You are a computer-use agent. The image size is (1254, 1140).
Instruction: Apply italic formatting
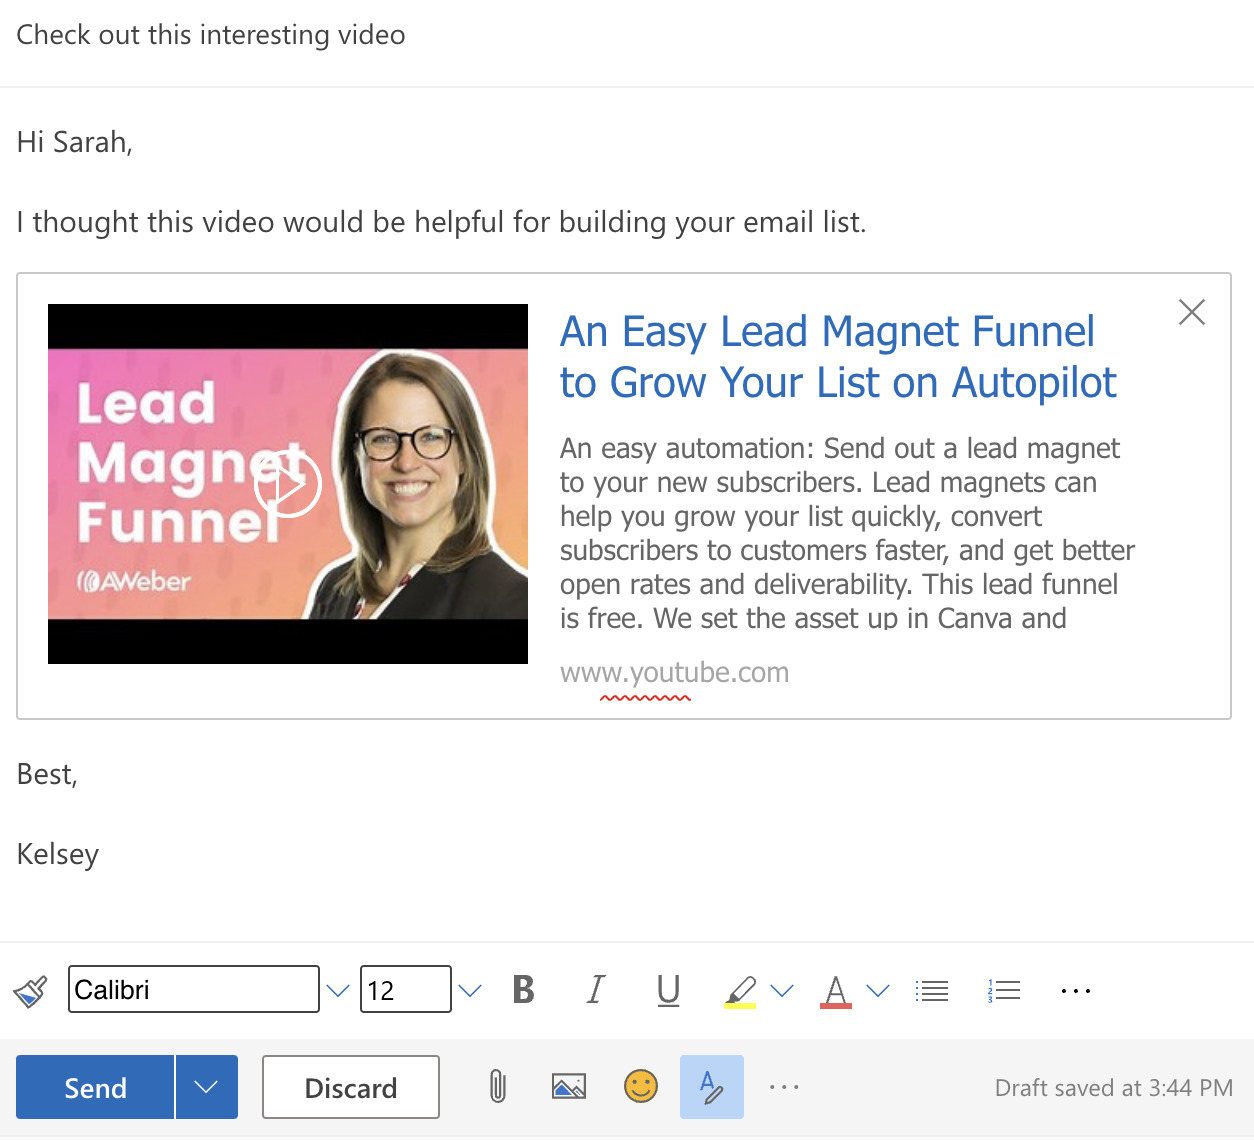595,990
